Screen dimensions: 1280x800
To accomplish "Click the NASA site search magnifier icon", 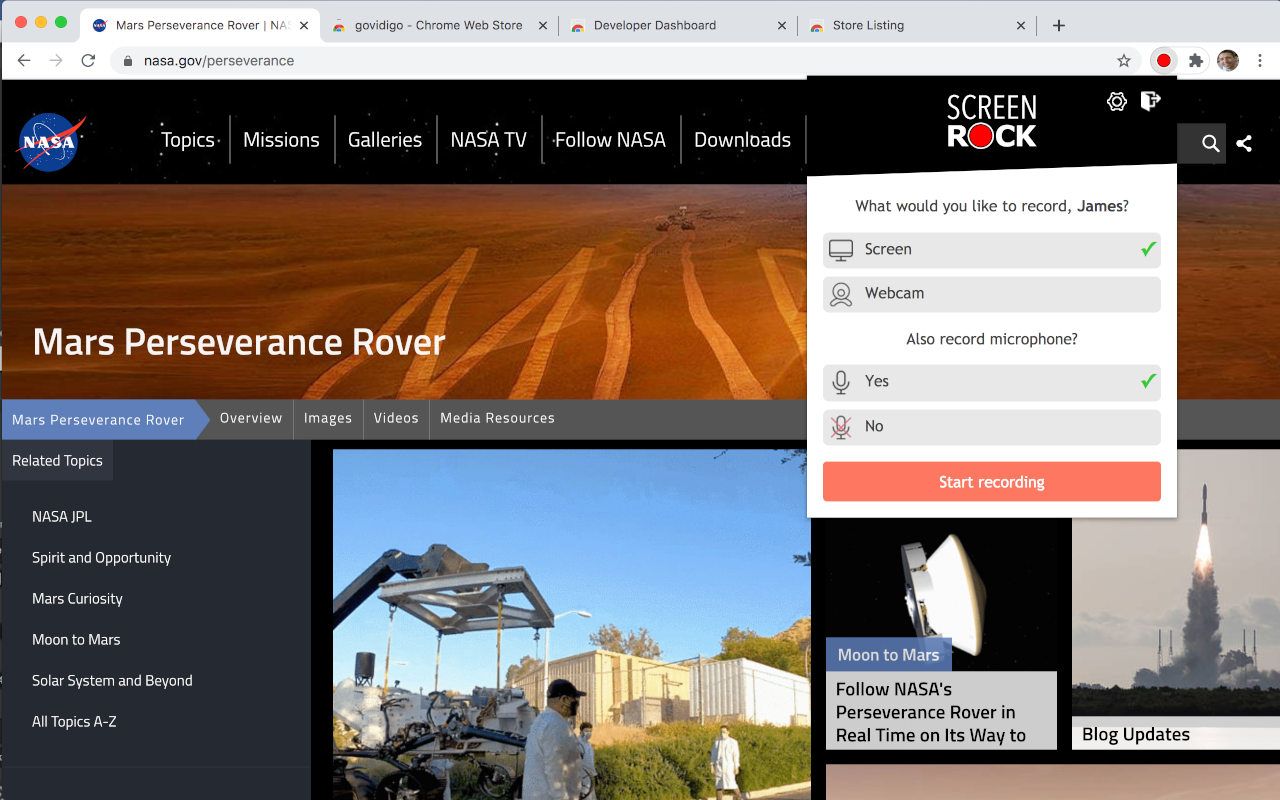I will tap(1210, 143).
